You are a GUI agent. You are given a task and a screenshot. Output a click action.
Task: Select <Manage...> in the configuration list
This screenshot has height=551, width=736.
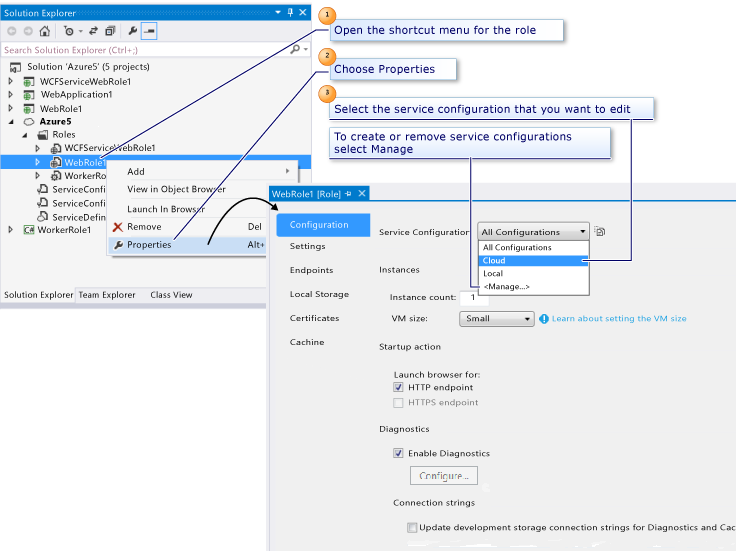533,287
